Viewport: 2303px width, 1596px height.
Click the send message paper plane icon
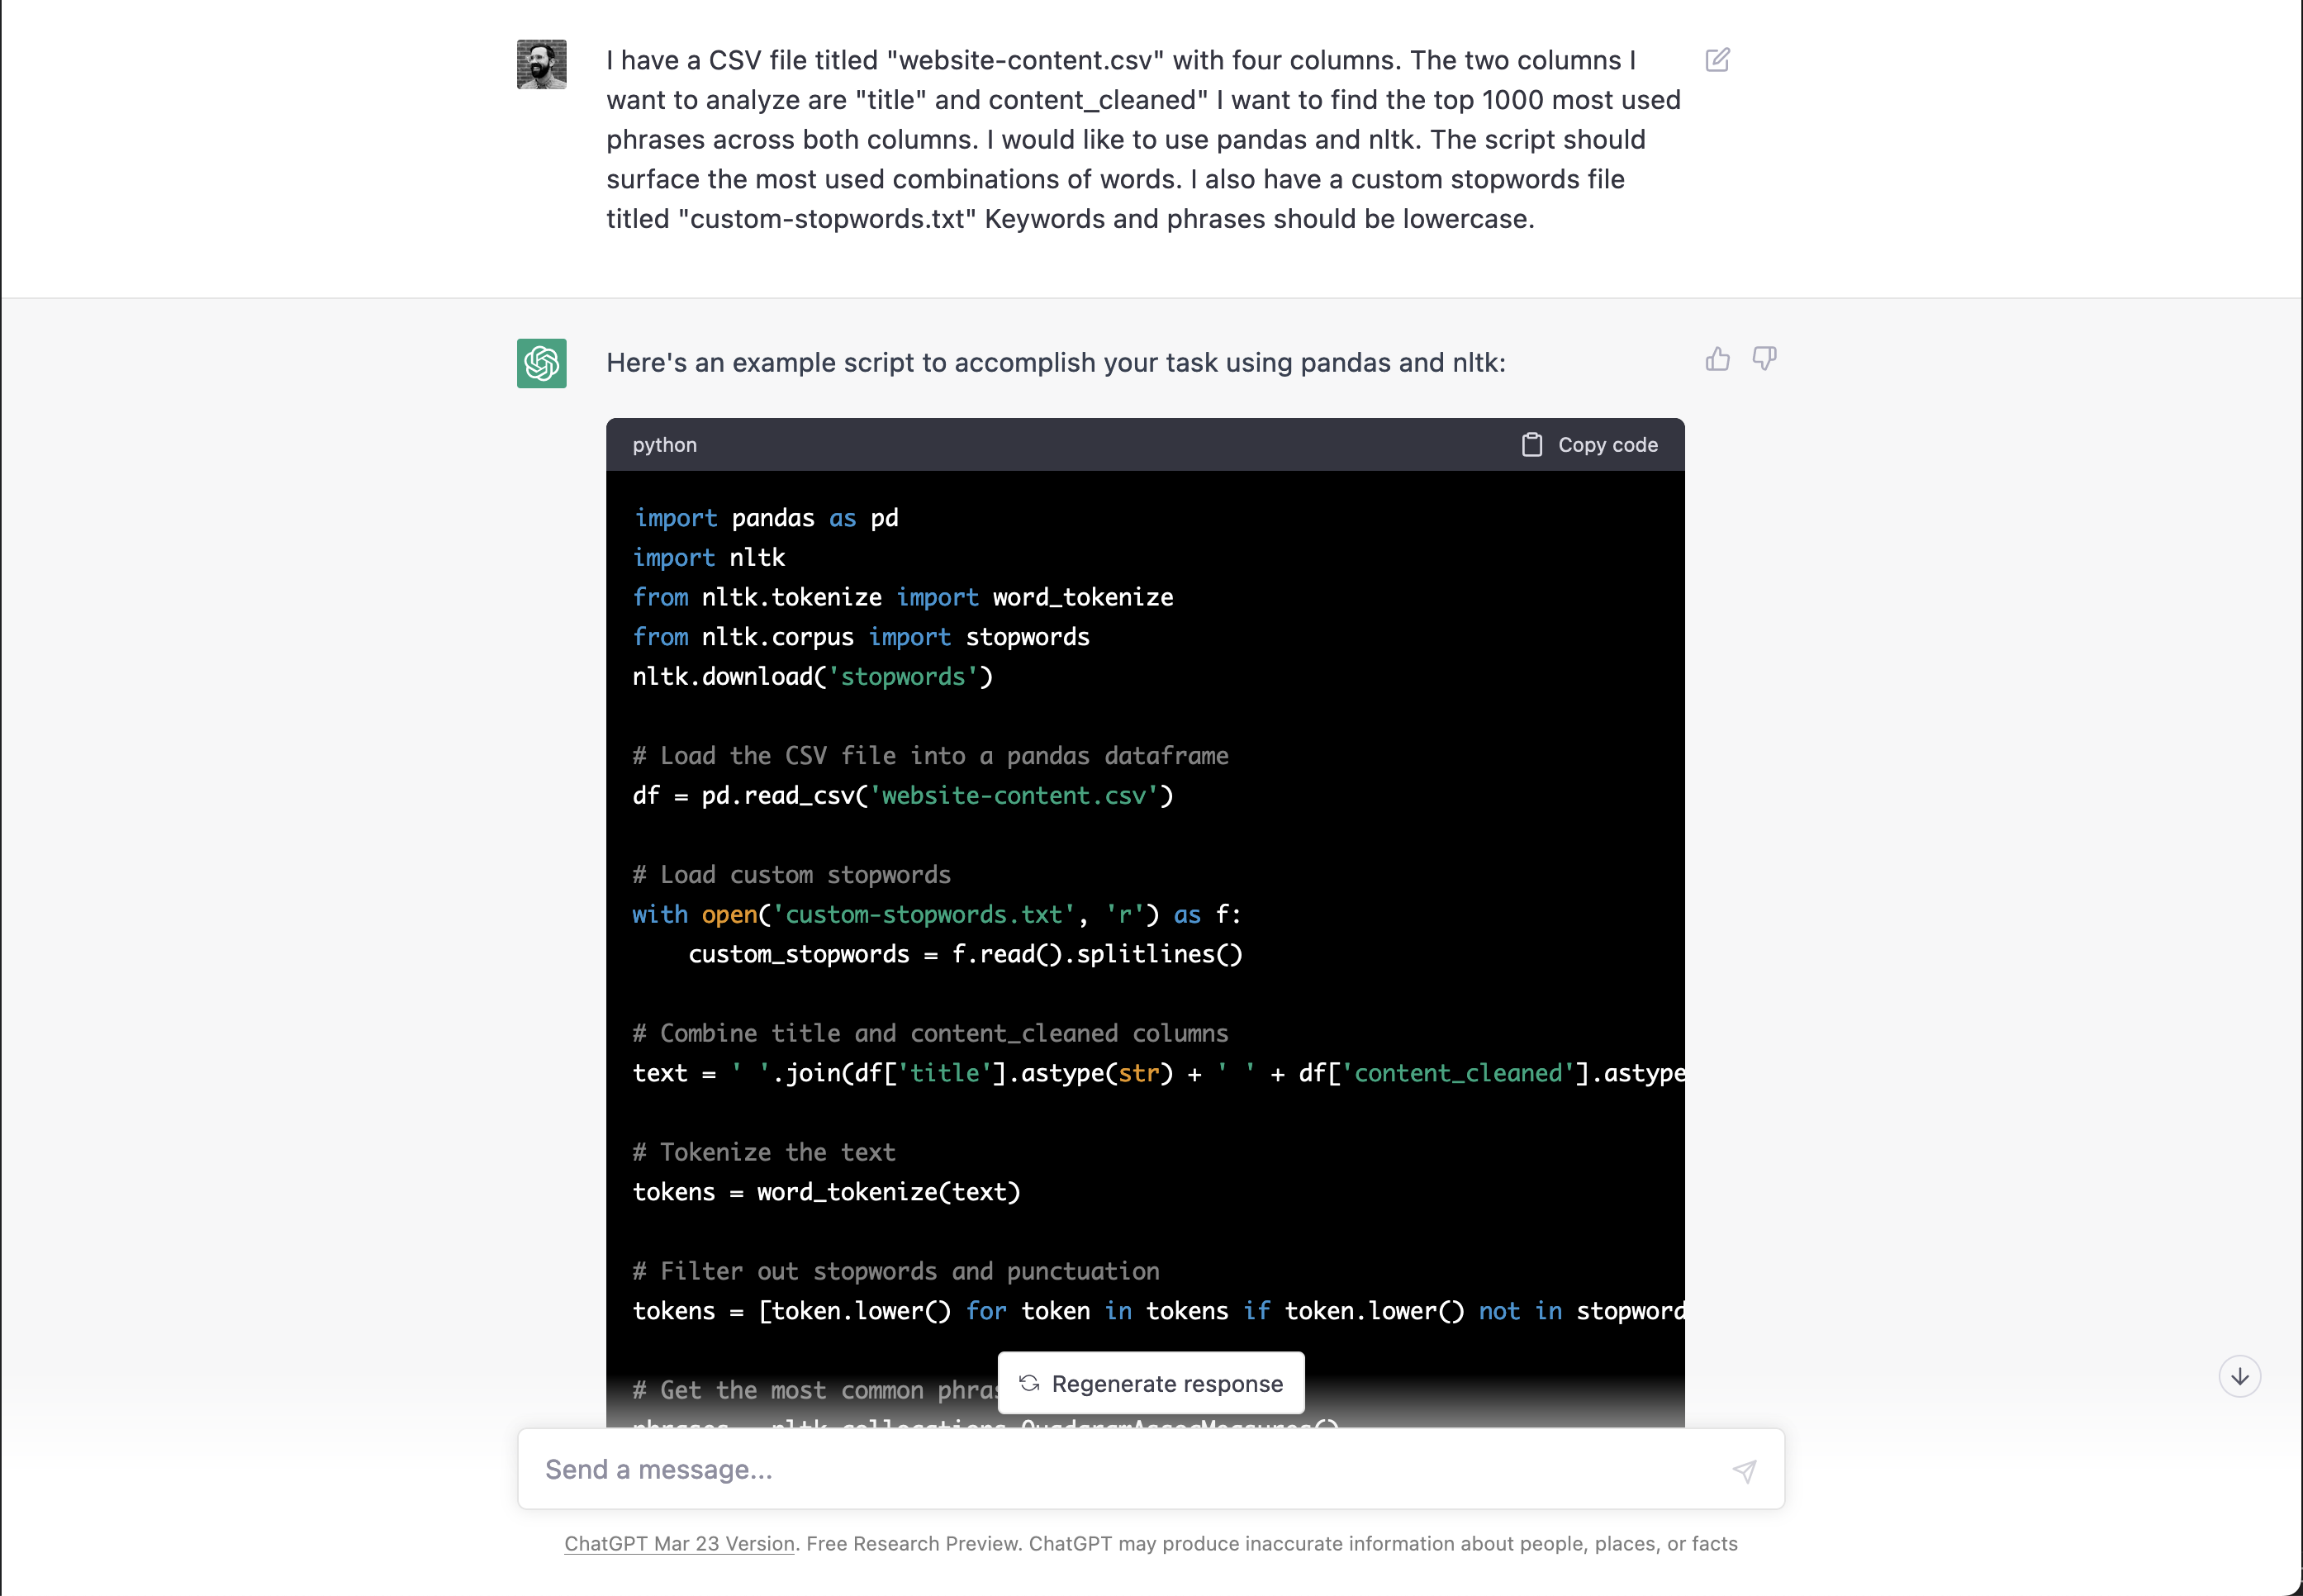tap(1744, 1470)
